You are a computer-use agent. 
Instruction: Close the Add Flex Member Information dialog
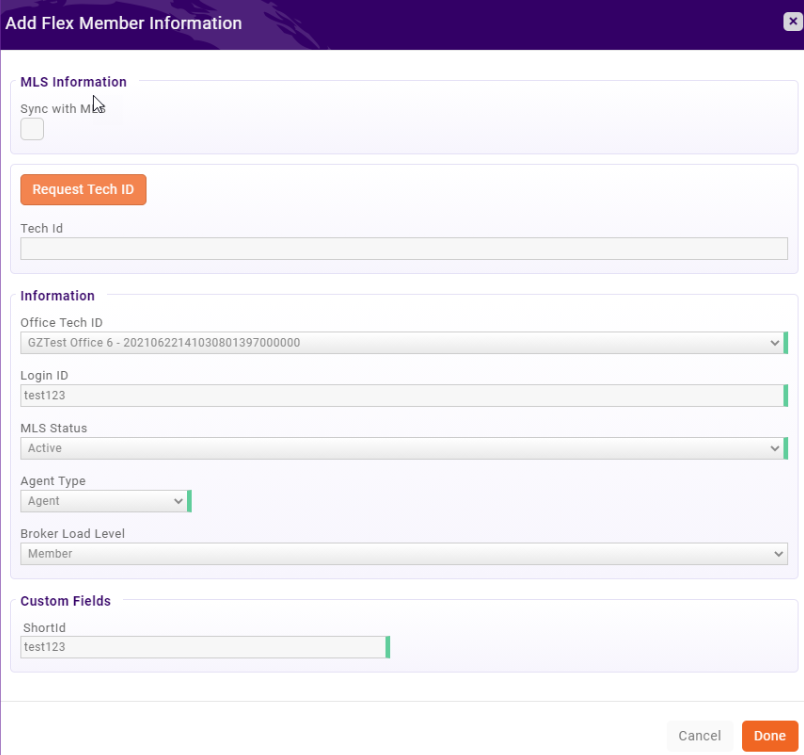click(791, 22)
